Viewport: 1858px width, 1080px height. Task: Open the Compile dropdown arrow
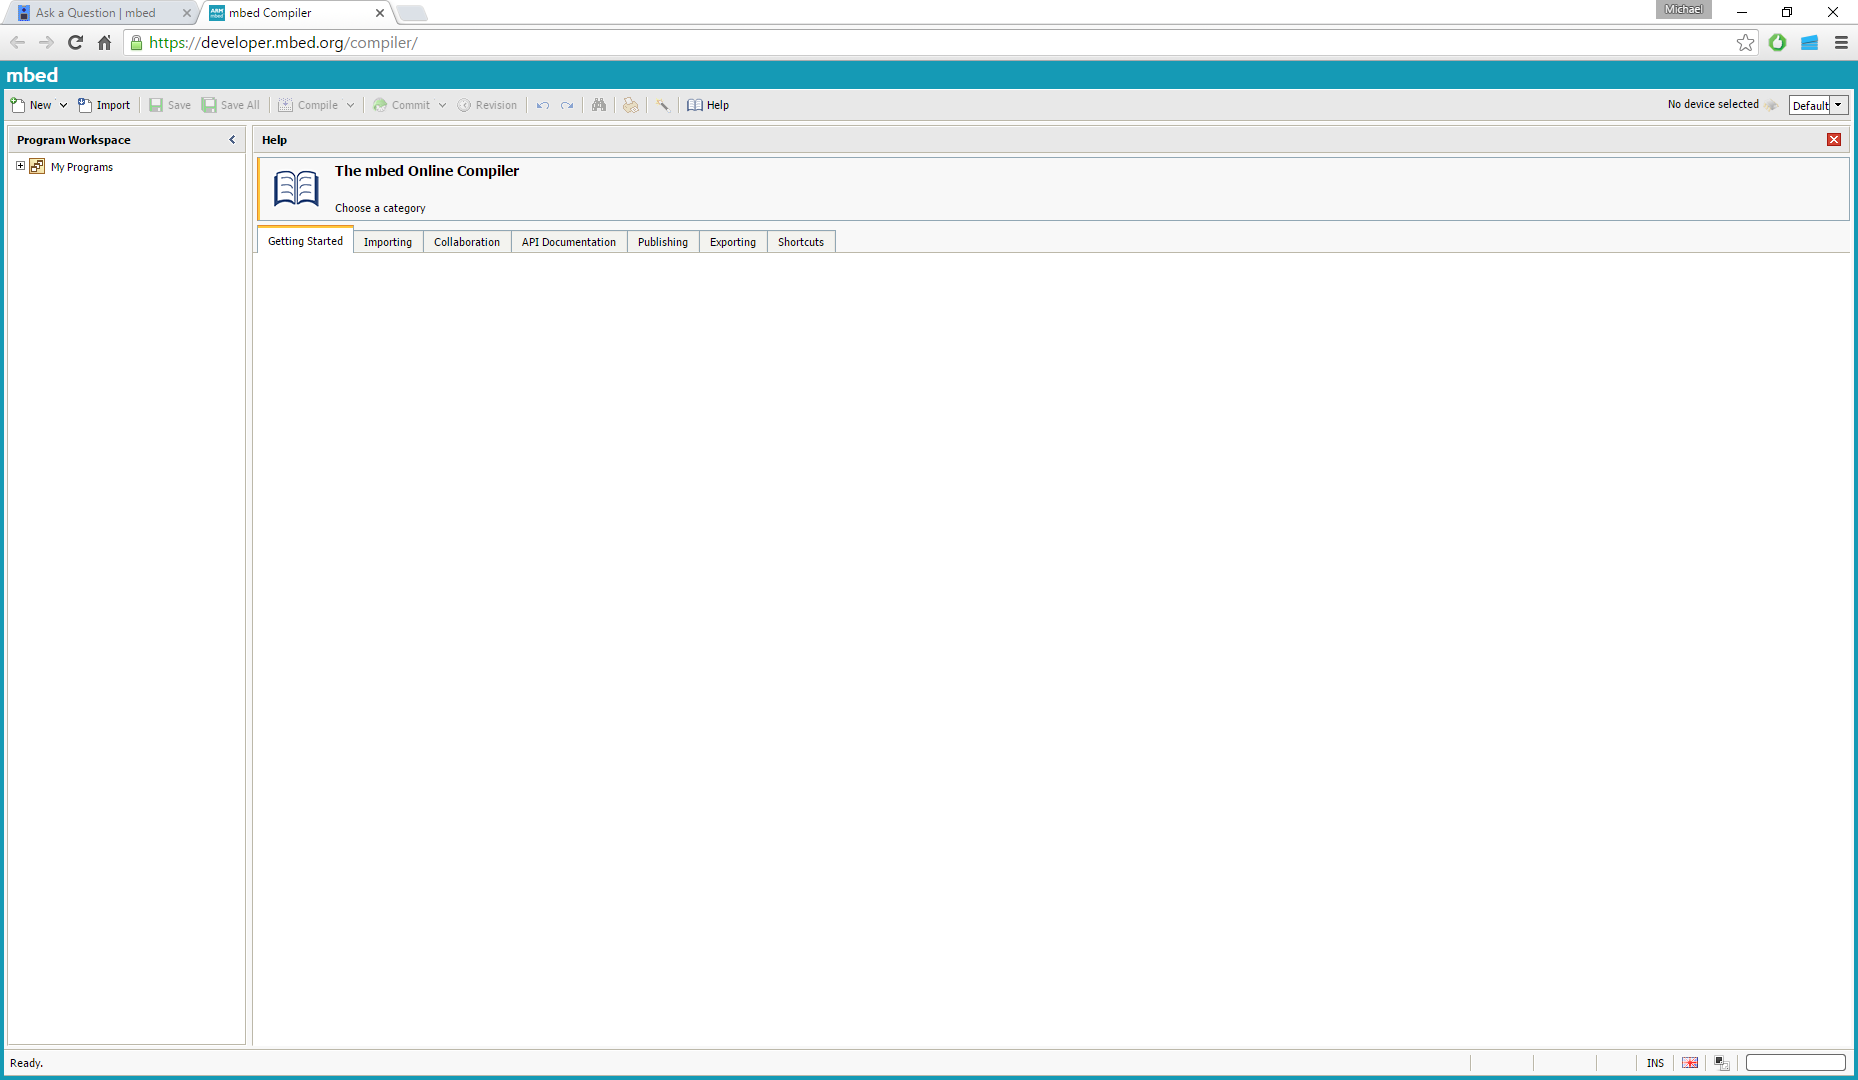click(350, 105)
